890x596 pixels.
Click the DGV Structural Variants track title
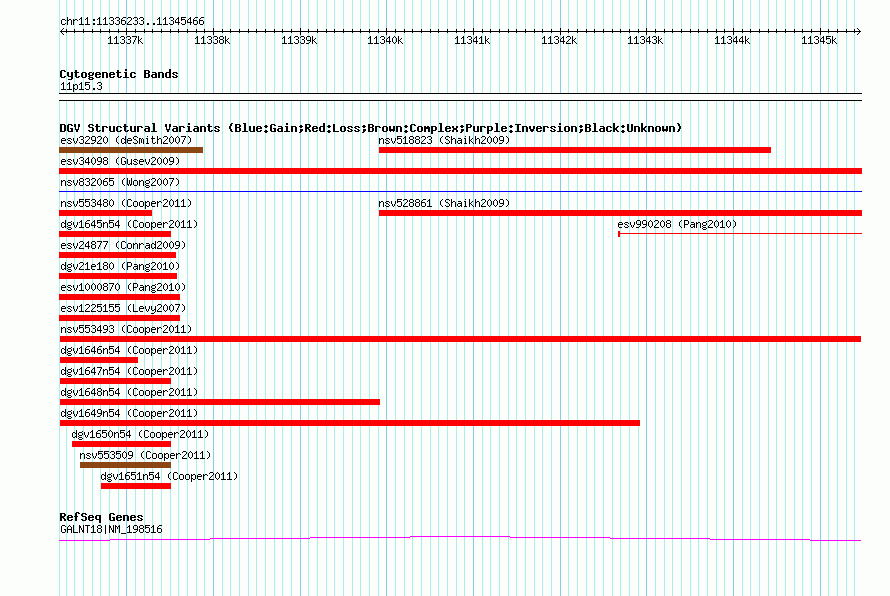(371, 128)
